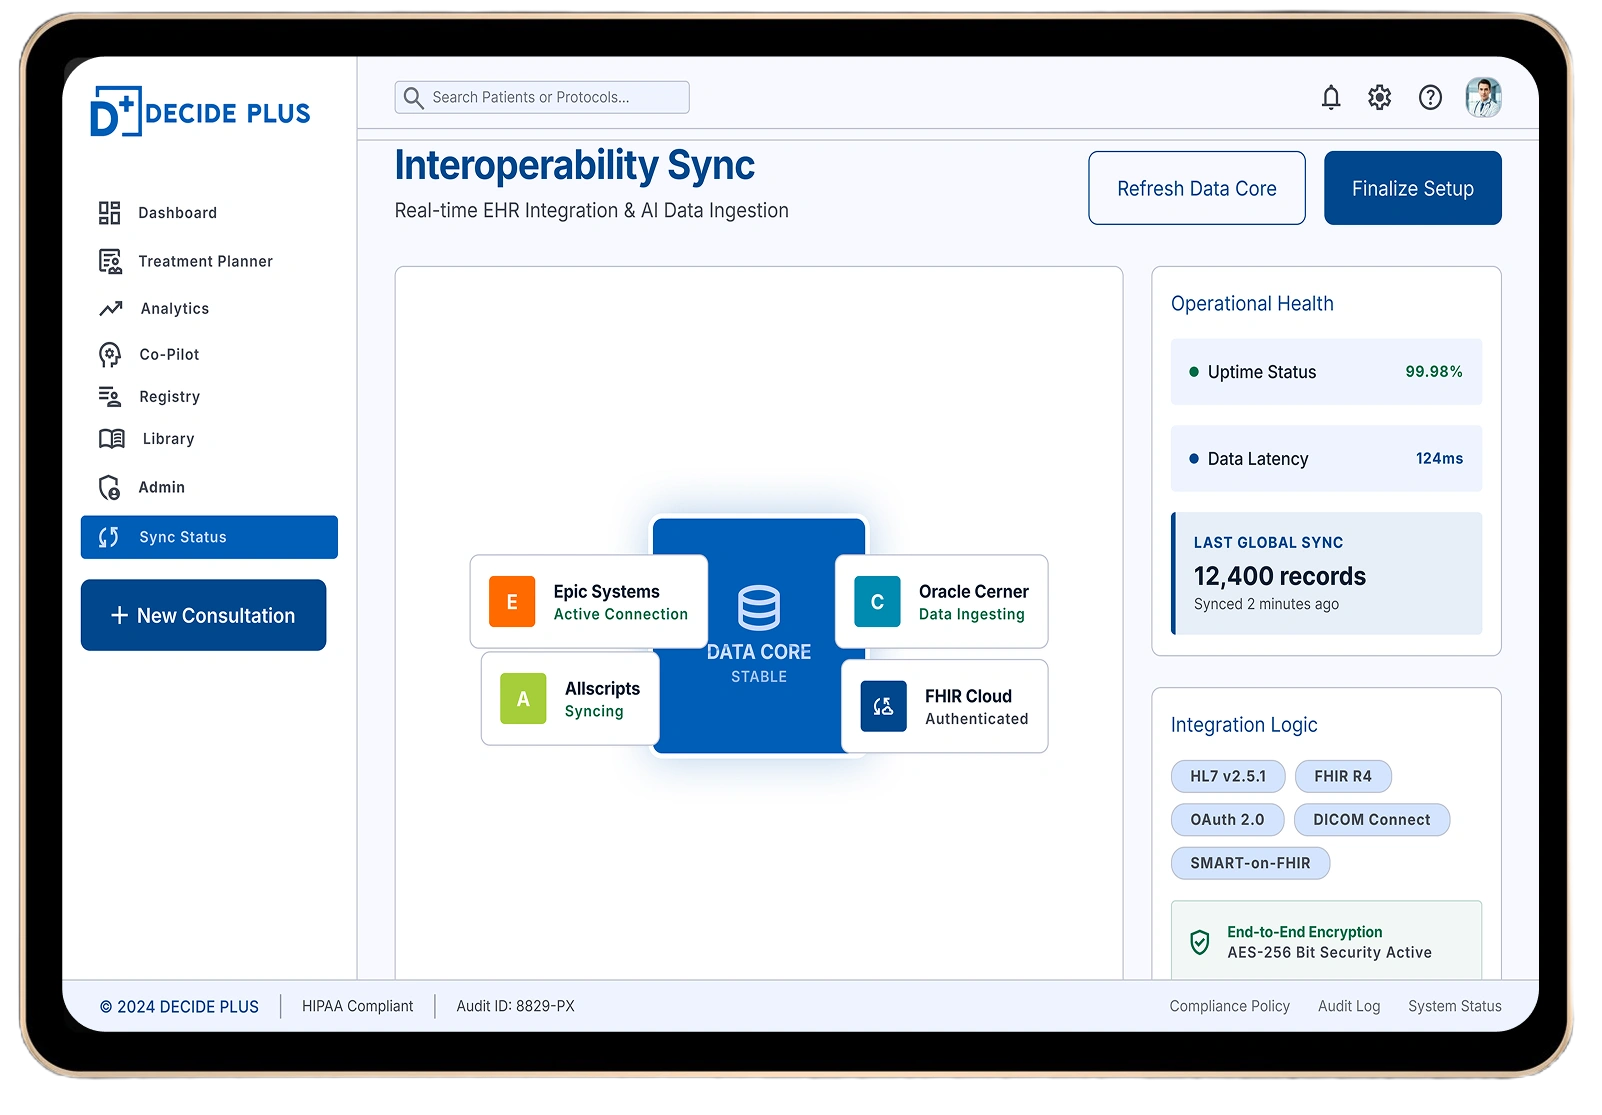Focus the Search Patients or Protocols field
The image size is (1602, 1115).
pyautogui.click(x=542, y=97)
